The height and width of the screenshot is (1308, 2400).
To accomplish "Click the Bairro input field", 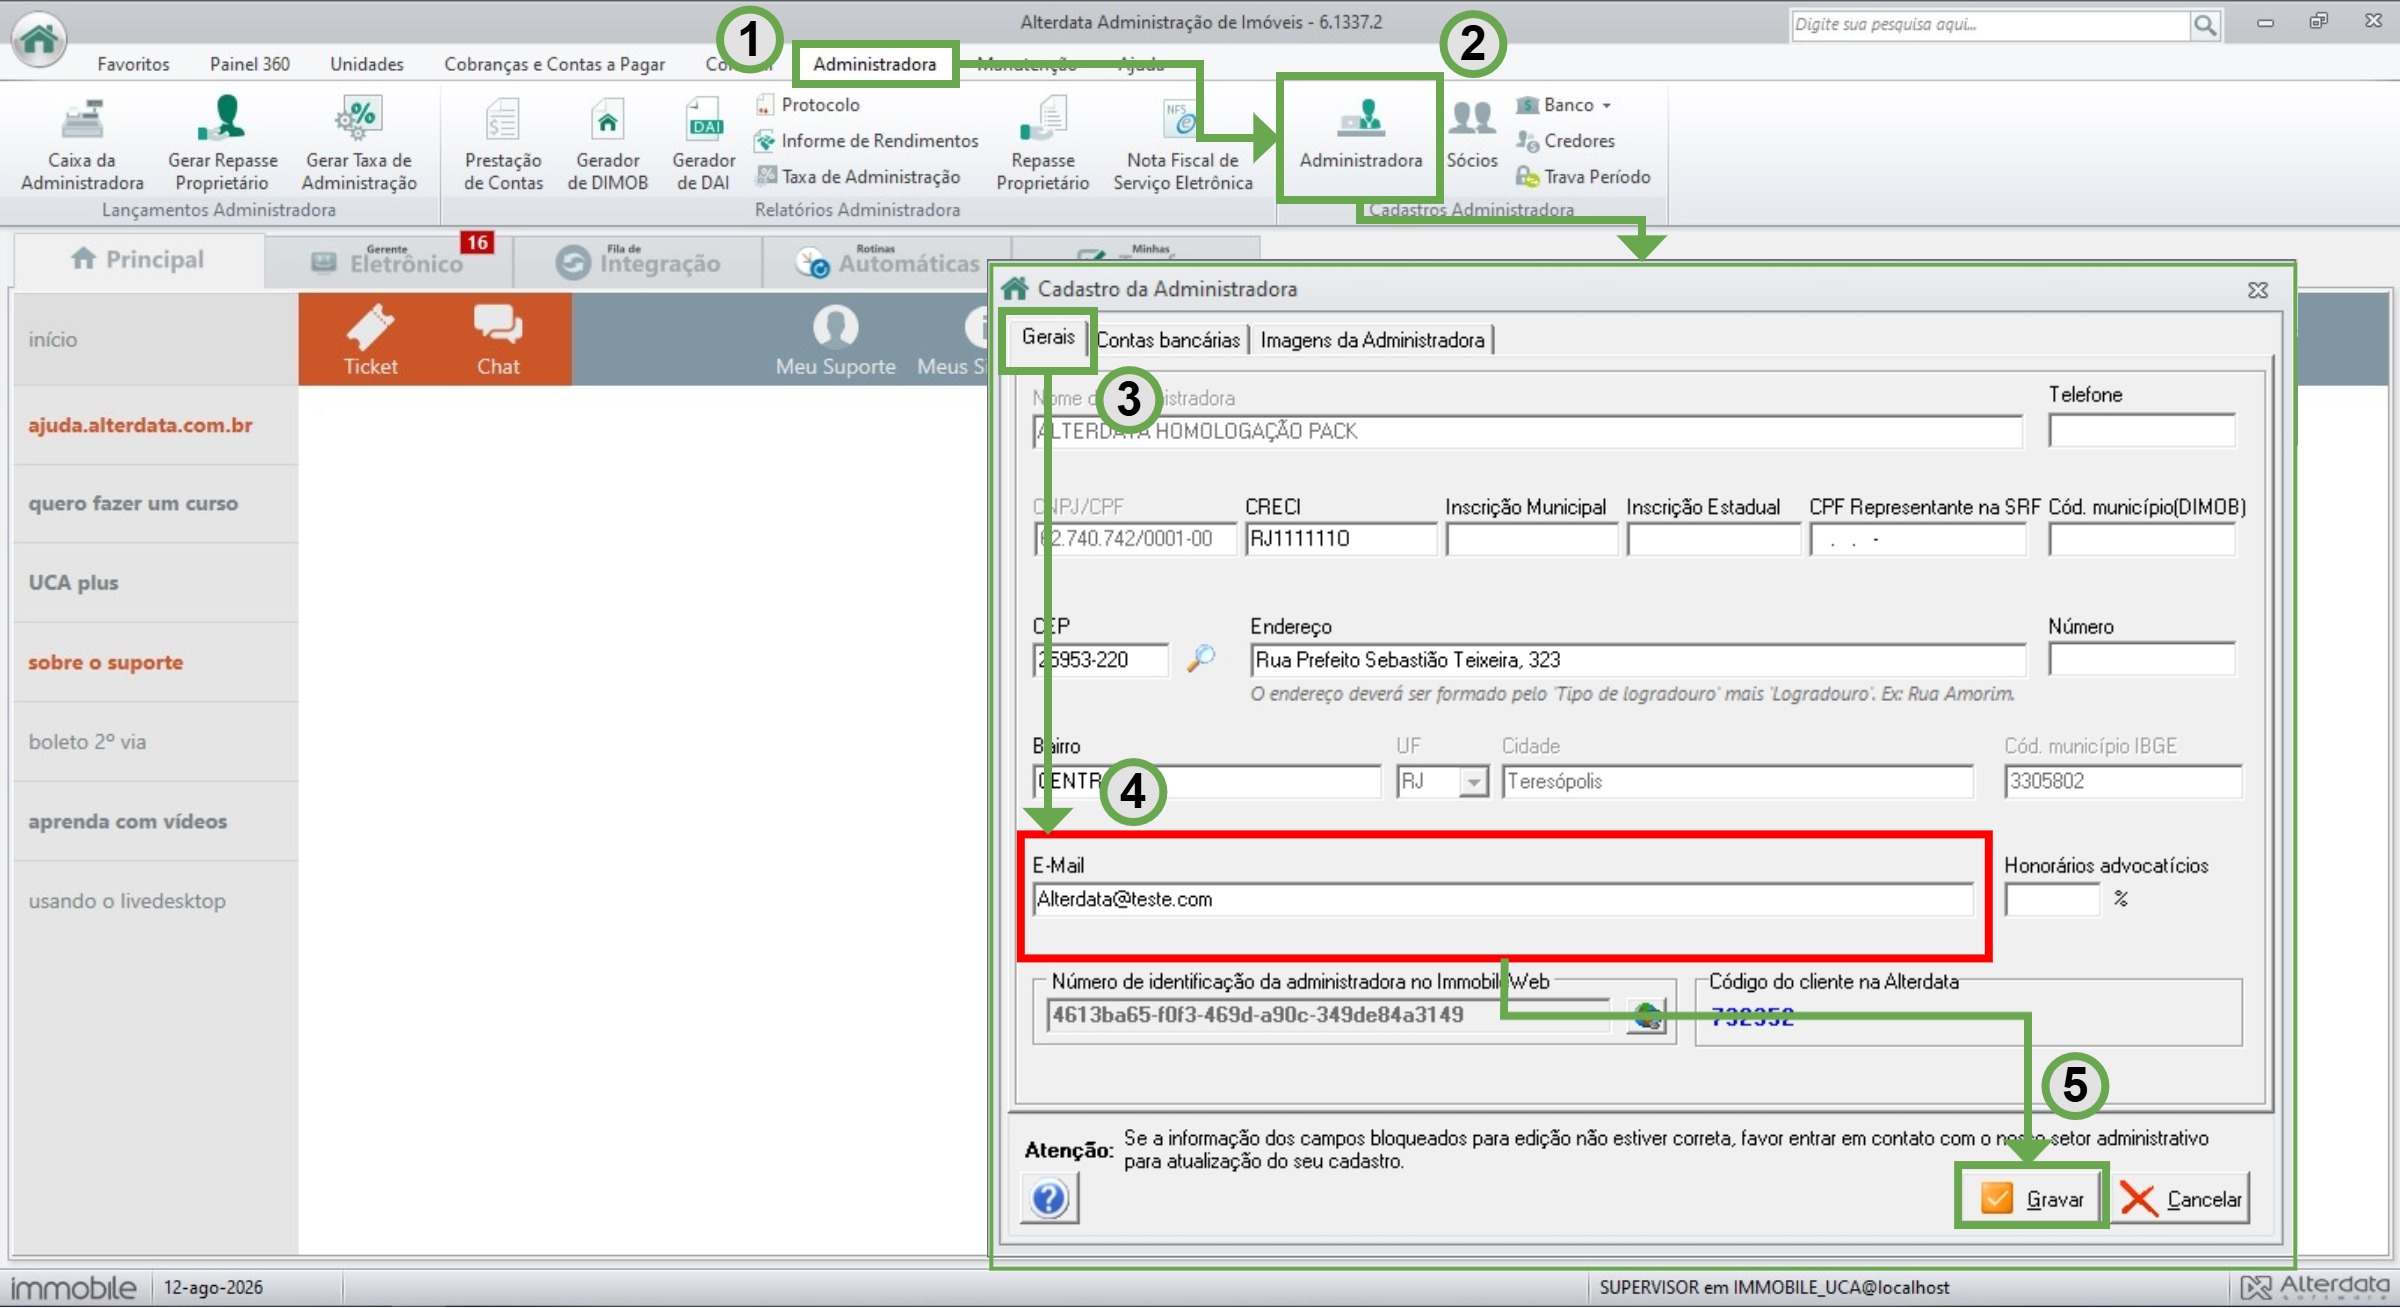I will pos(1206,781).
